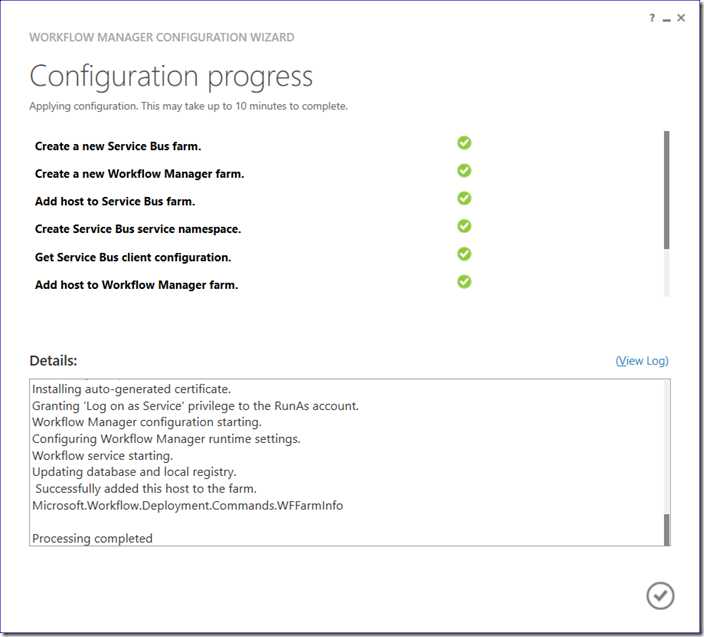Viewport: 704px width, 637px height.
Task: Minimize the configuration wizard window
Action: point(667,19)
